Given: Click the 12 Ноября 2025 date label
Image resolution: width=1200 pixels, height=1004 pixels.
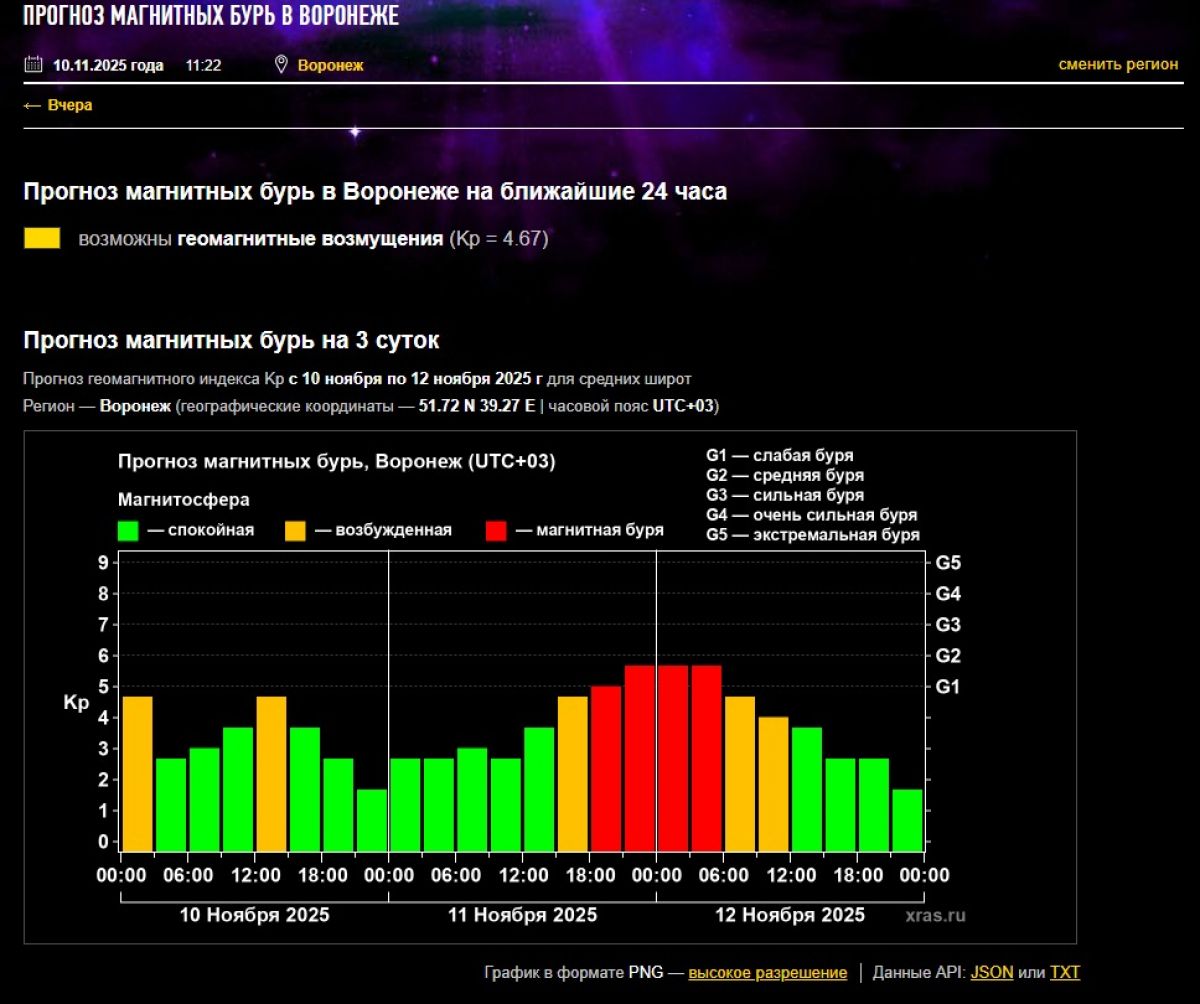Looking at the screenshot, I should [790, 915].
